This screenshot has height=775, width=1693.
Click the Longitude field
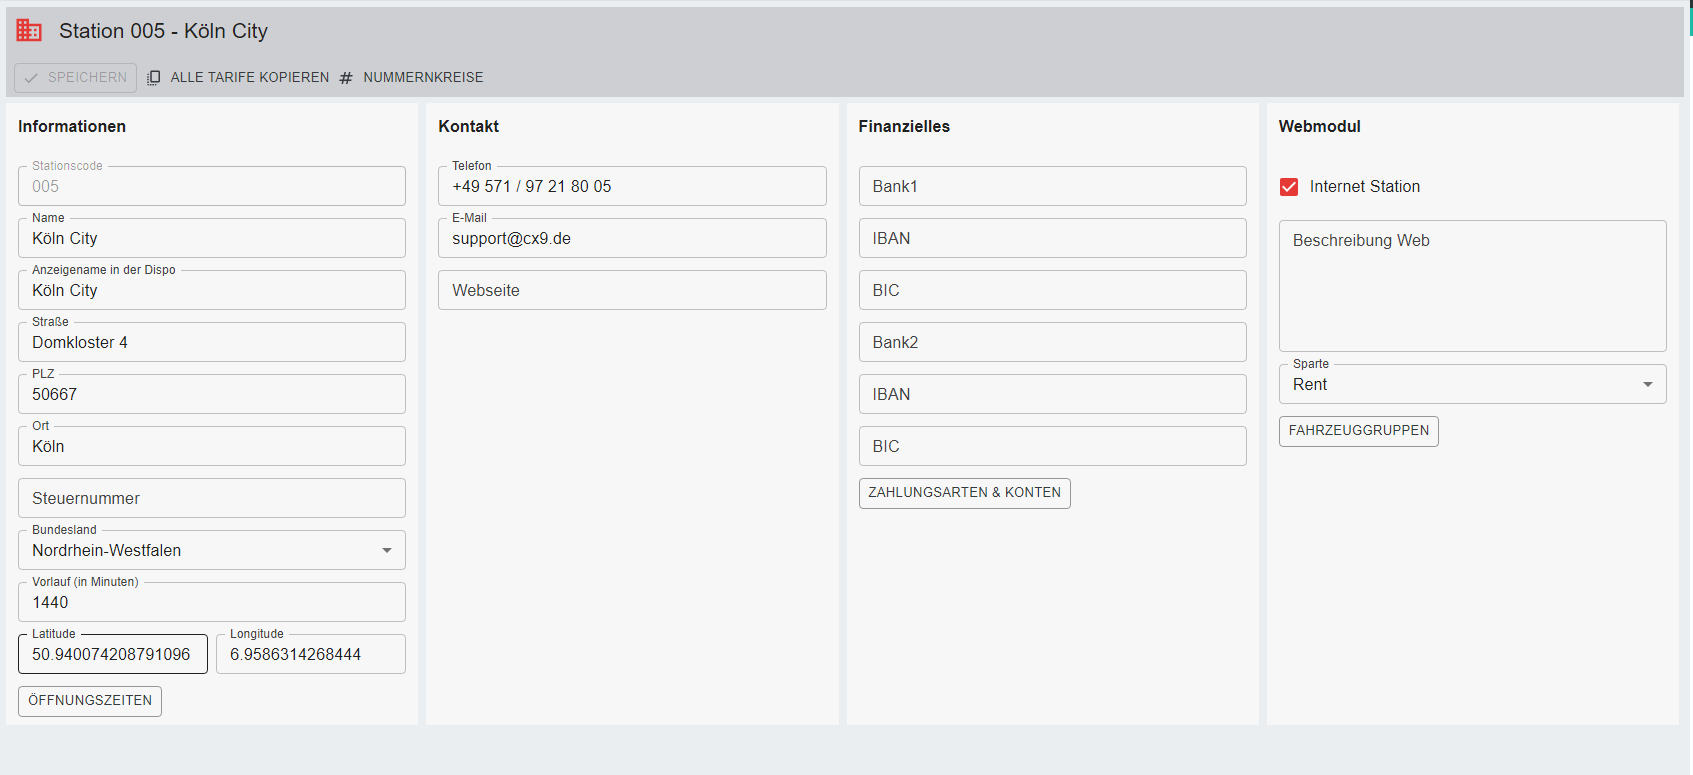click(310, 655)
